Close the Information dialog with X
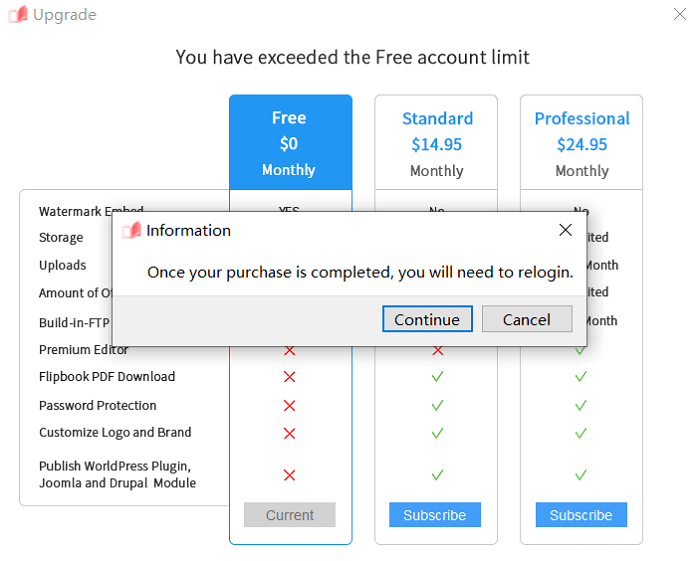 [565, 230]
